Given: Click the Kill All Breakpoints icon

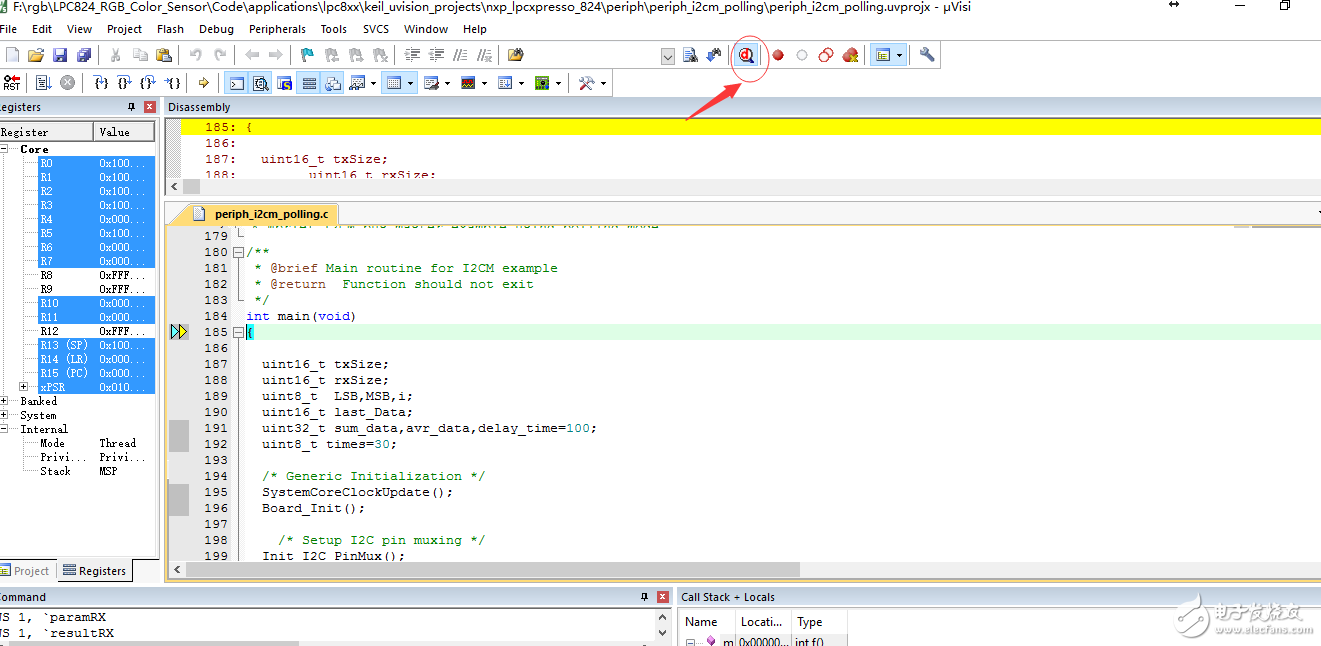Looking at the screenshot, I should [x=850, y=56].
